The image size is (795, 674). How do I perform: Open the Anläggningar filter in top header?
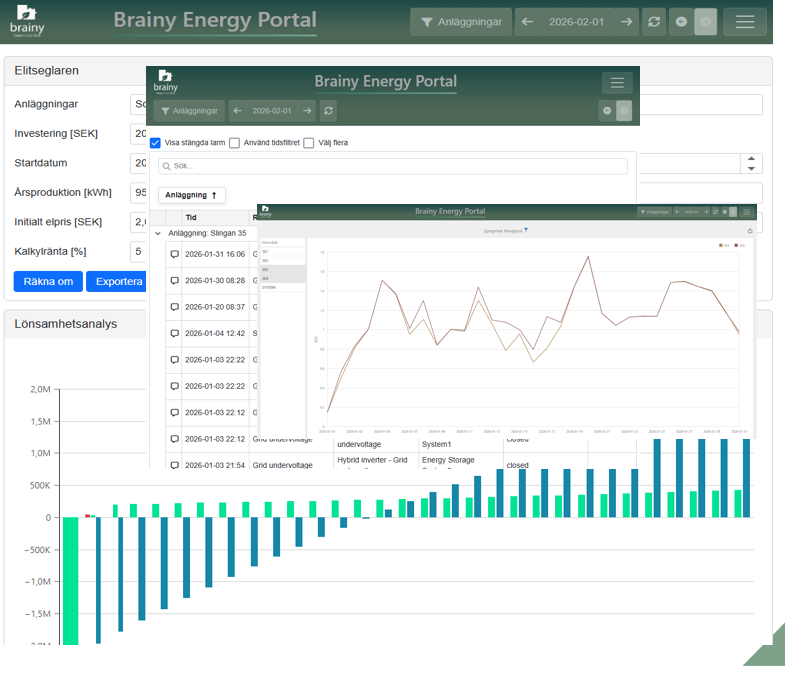pos(461,22)
